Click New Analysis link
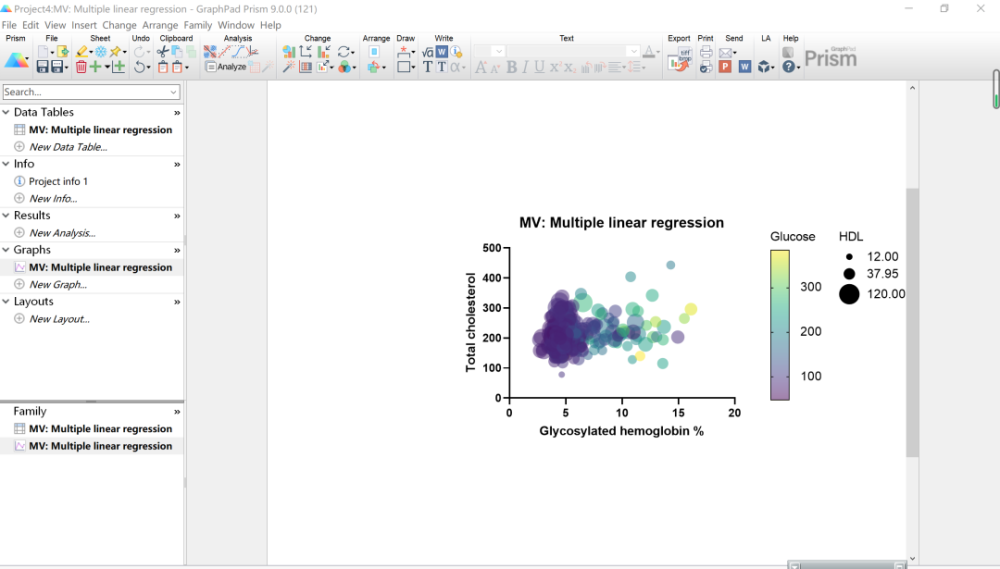 tap(62, 233)
